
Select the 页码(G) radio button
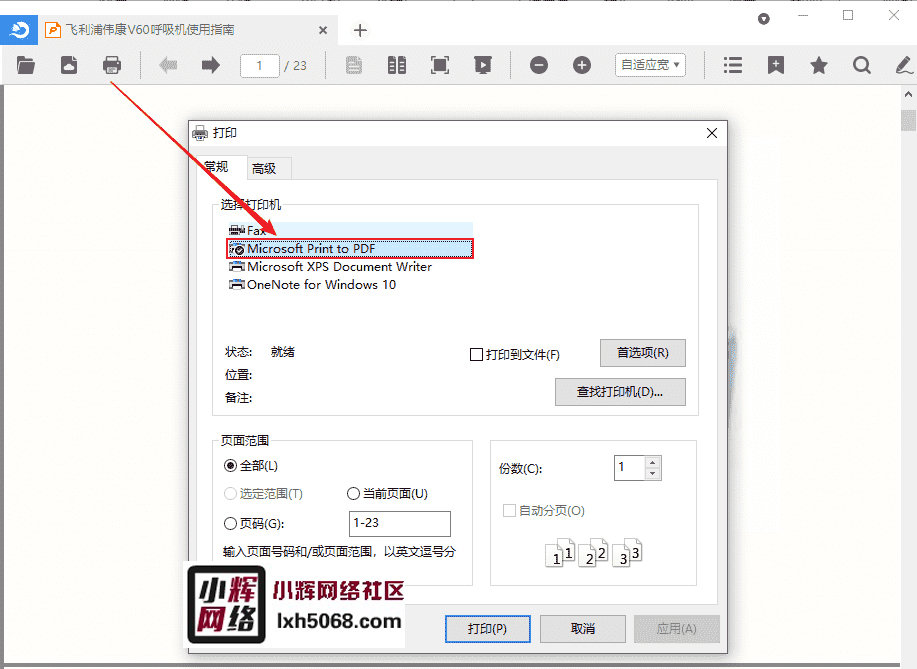click(x=230, y=523)
